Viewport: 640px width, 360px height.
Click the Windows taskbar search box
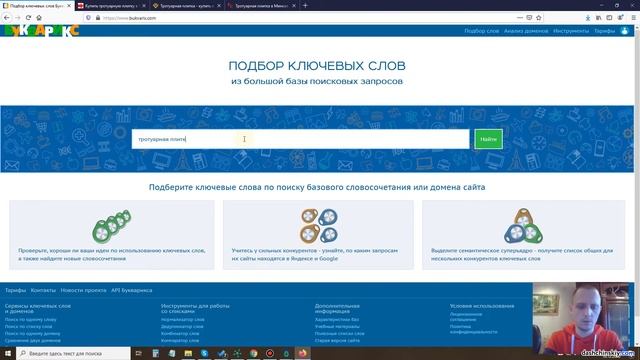[73, 353]
